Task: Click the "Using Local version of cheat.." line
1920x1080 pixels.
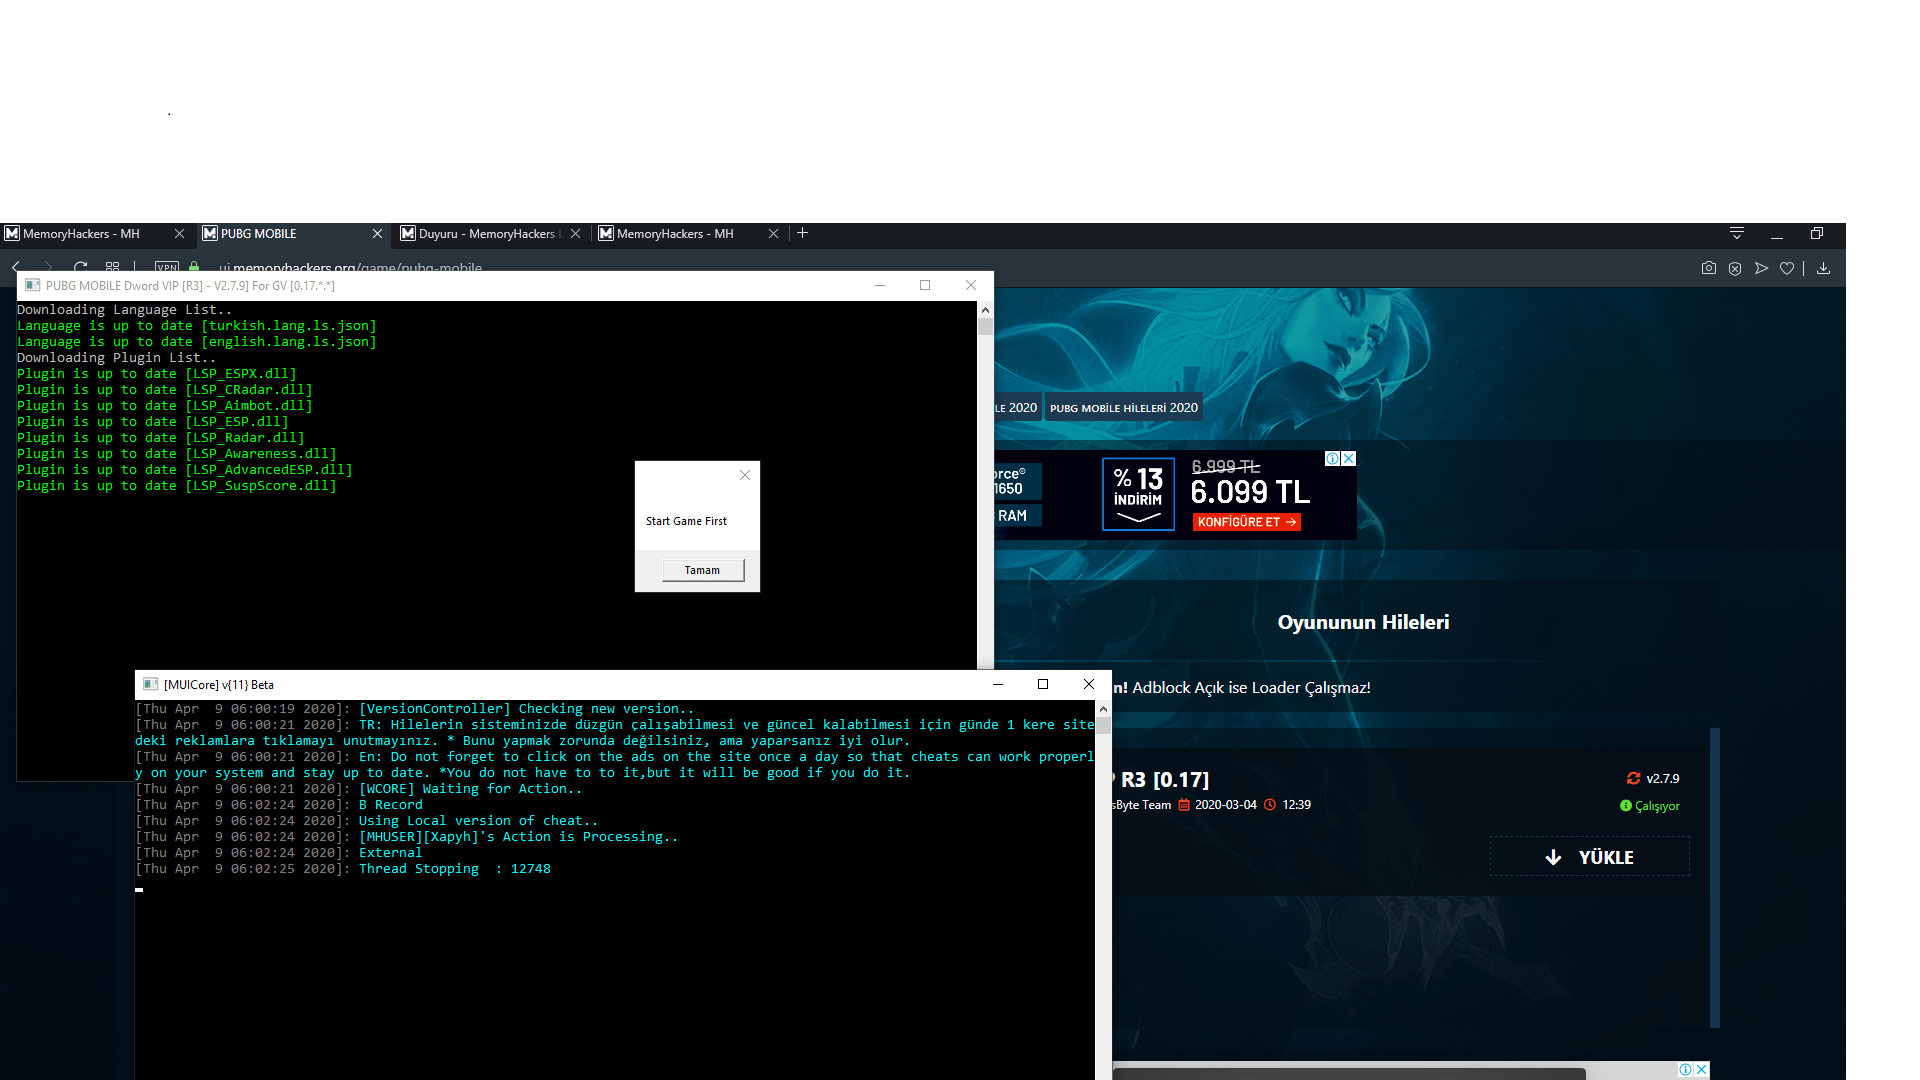Action: pyautogui.click(x=478, y=821)
